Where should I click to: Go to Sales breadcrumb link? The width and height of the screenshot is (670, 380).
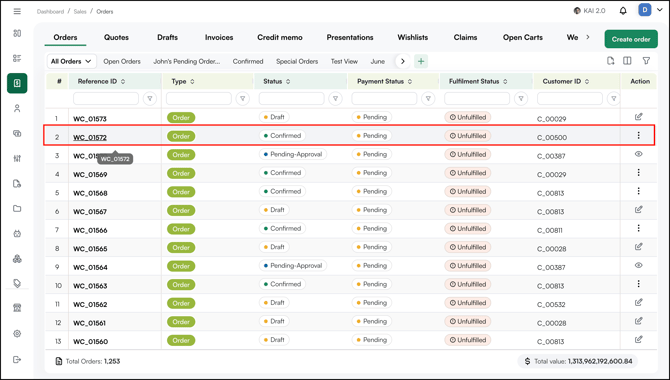[80, 12]
